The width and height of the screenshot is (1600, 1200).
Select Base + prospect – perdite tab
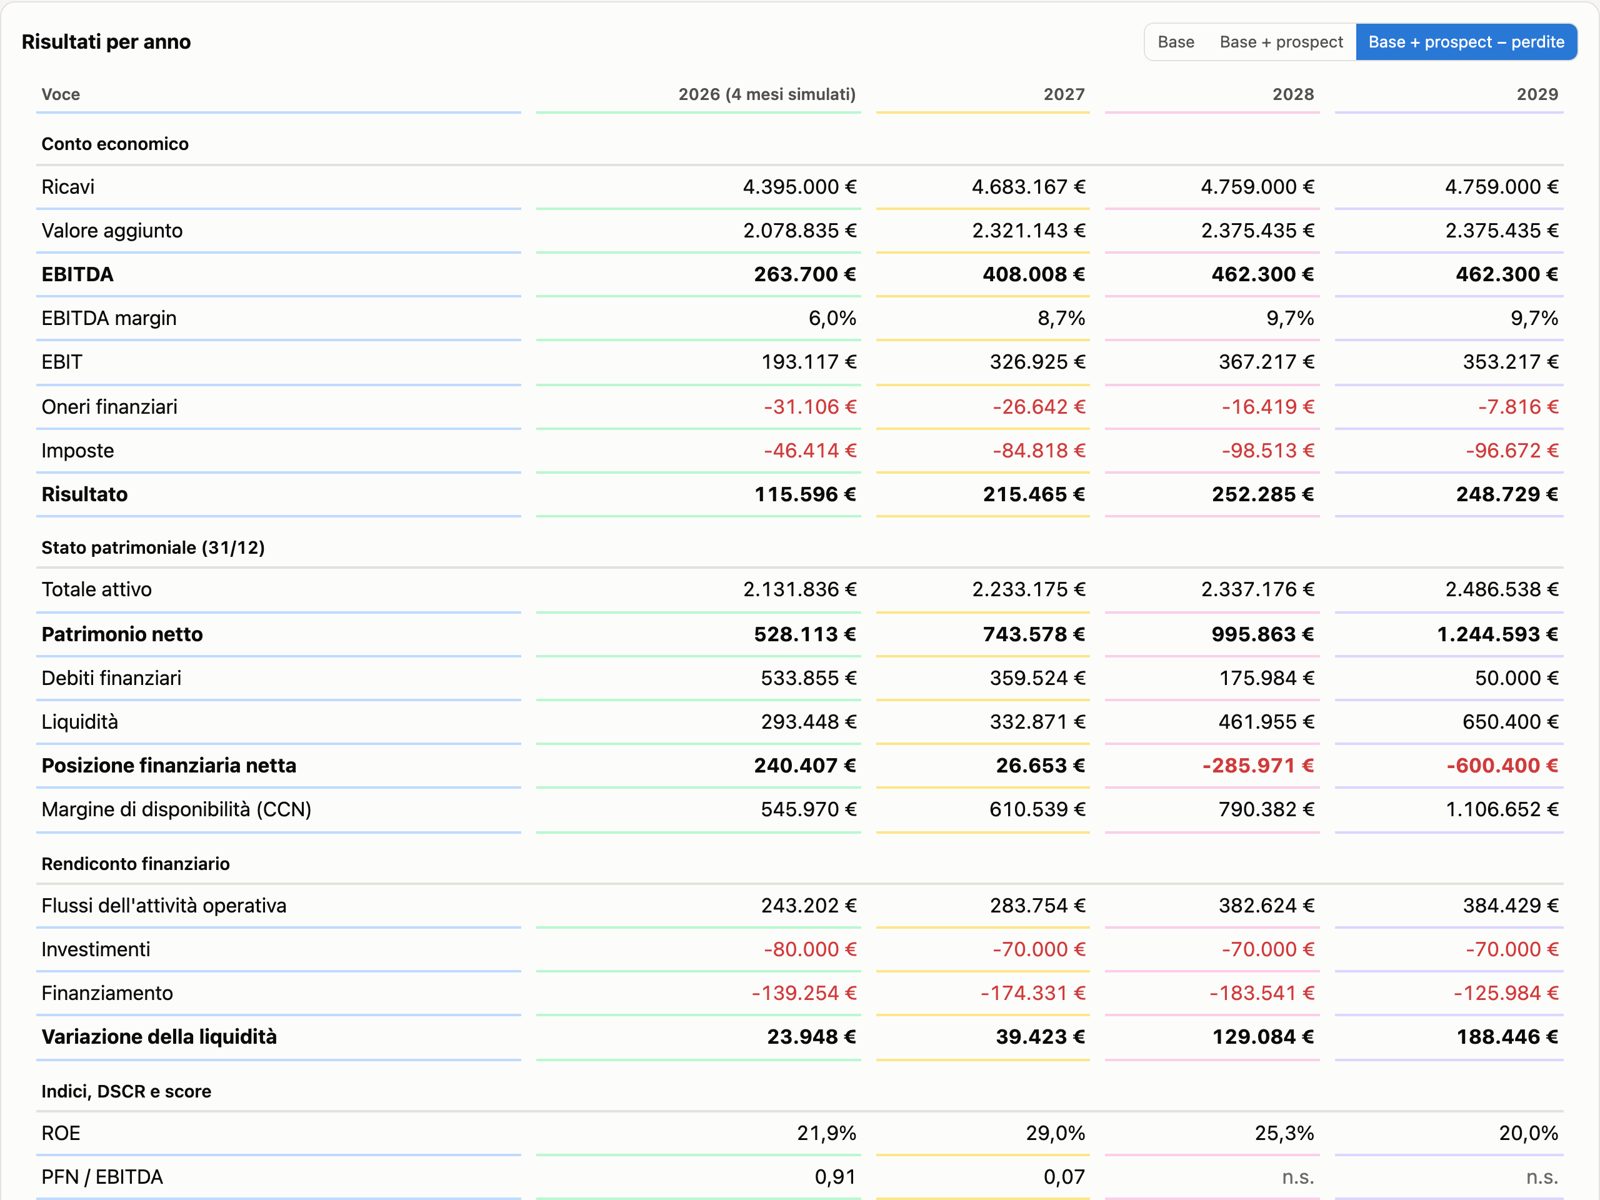[x=1466, y=42]
